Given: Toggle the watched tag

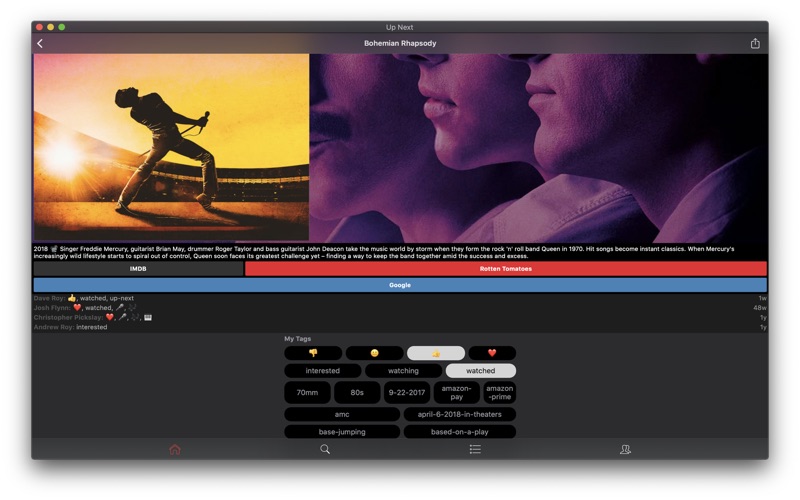Looking at the screenshot, I should pyautogui.click(x=481, y=371).
